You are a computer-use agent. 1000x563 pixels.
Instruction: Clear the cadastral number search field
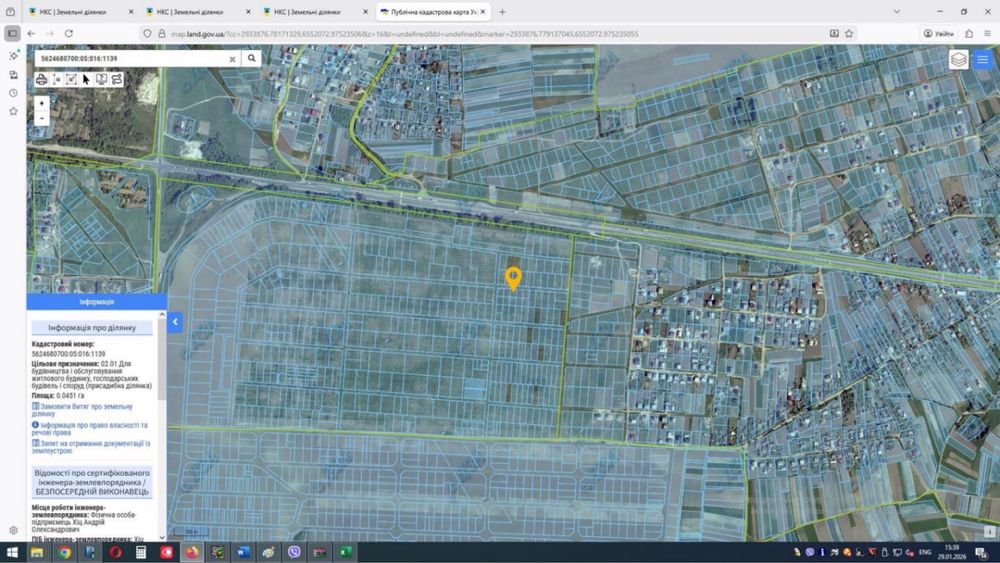[232, 59]
